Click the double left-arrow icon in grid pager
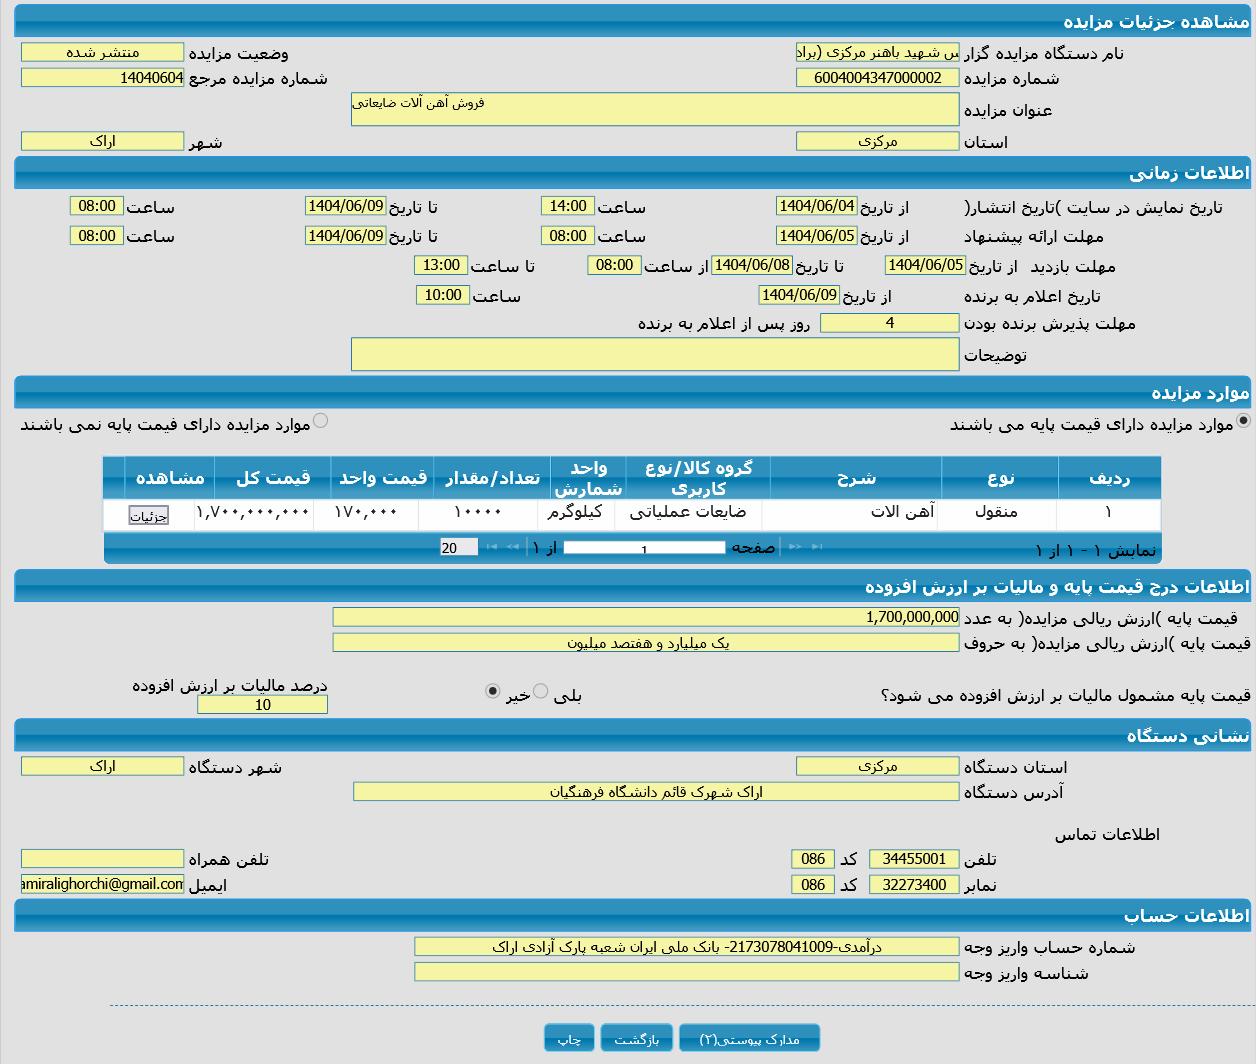The height and width of the screenshot is (1064, 1256). click(513, 547)
